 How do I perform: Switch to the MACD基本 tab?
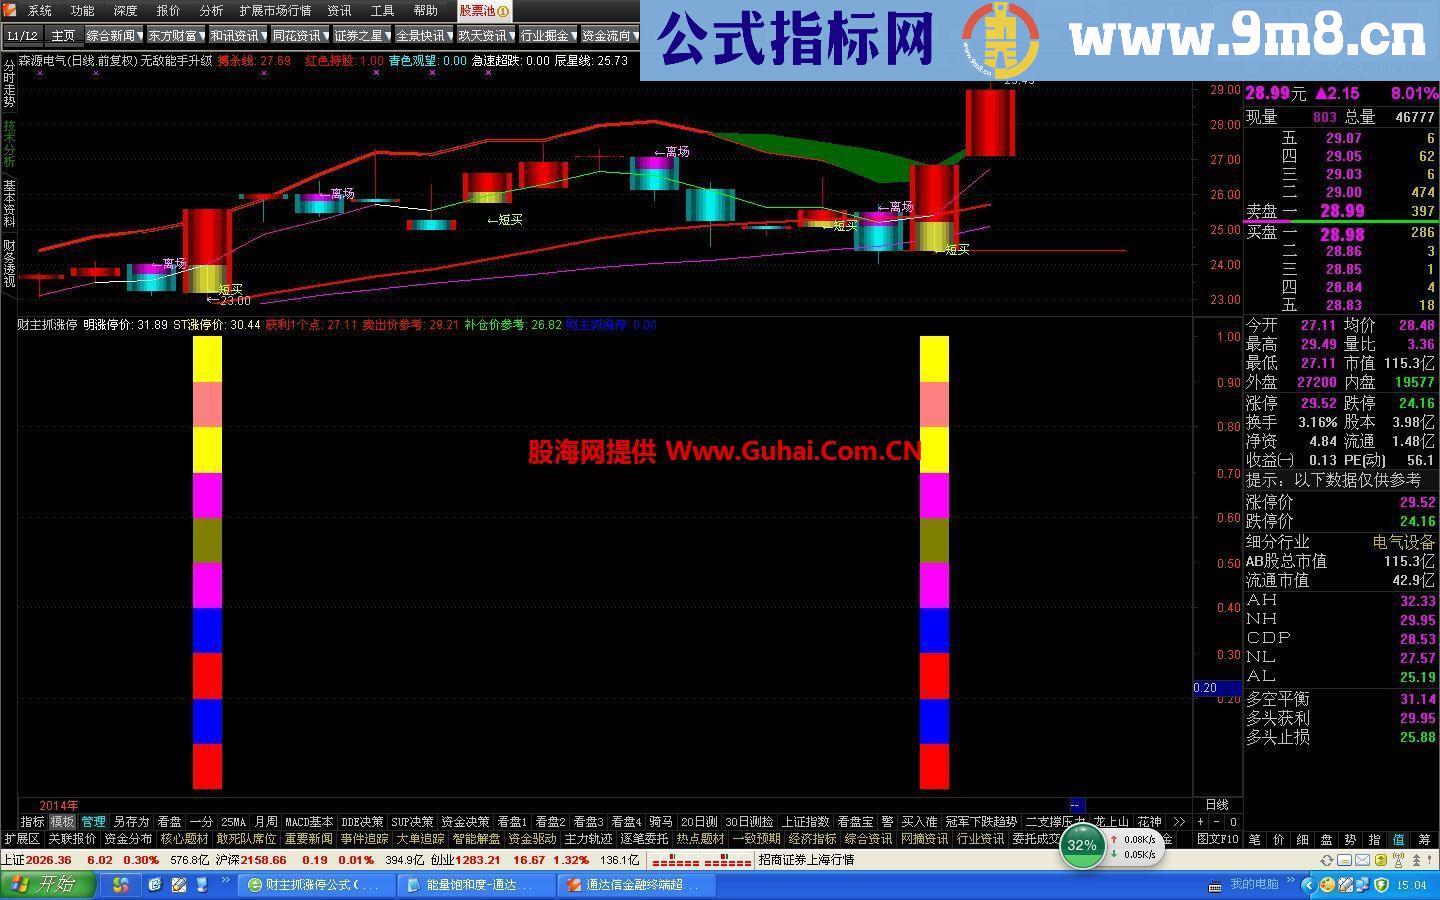308,821
